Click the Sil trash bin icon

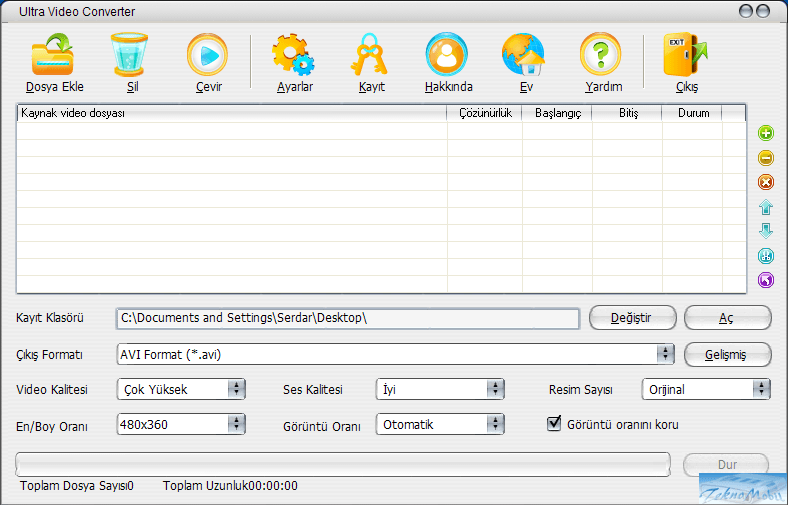(x=129, y=54)
